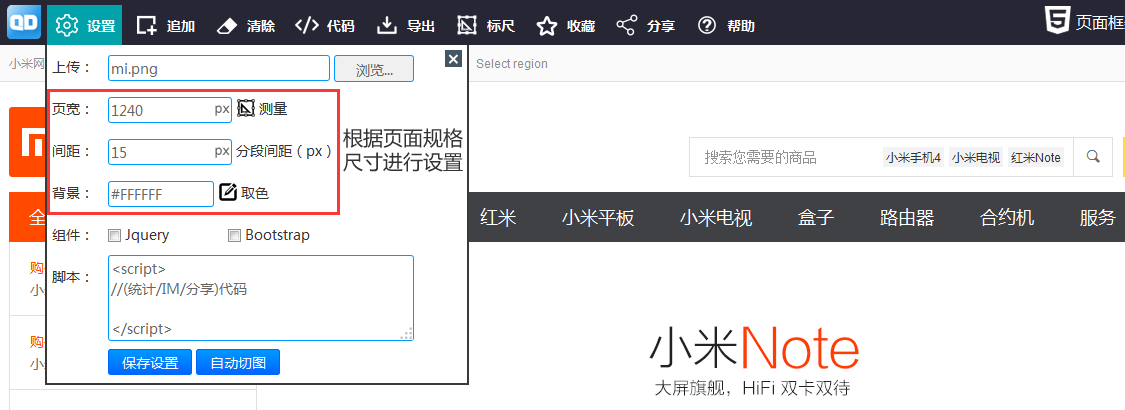The height and width of the screenshot is (410, 1125).
Task: Open the 小米电视 nav menu item
Action: (x=716, y=218)
